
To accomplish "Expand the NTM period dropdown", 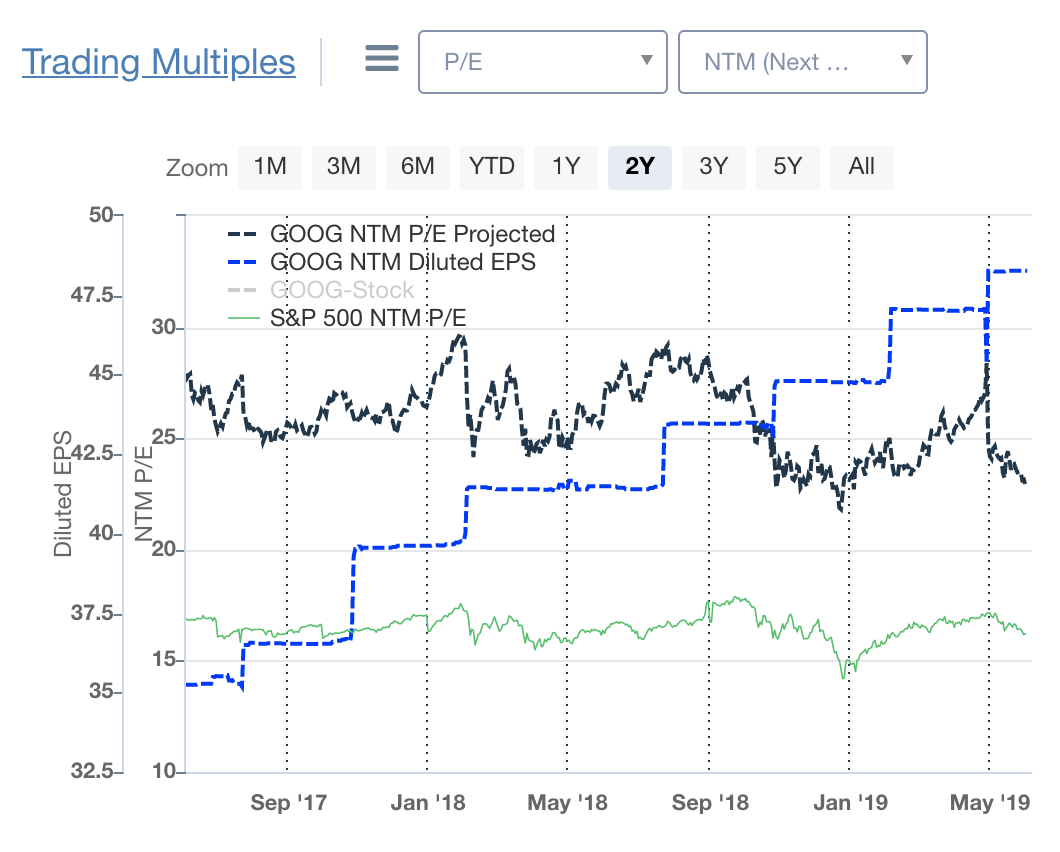I will tap(802, 62).
